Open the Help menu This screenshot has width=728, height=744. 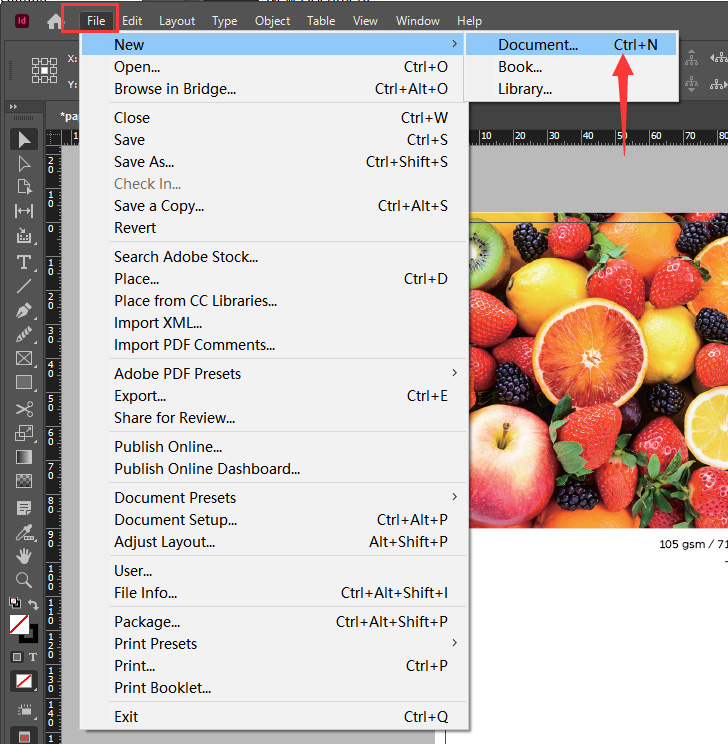(x=469, y=21)
